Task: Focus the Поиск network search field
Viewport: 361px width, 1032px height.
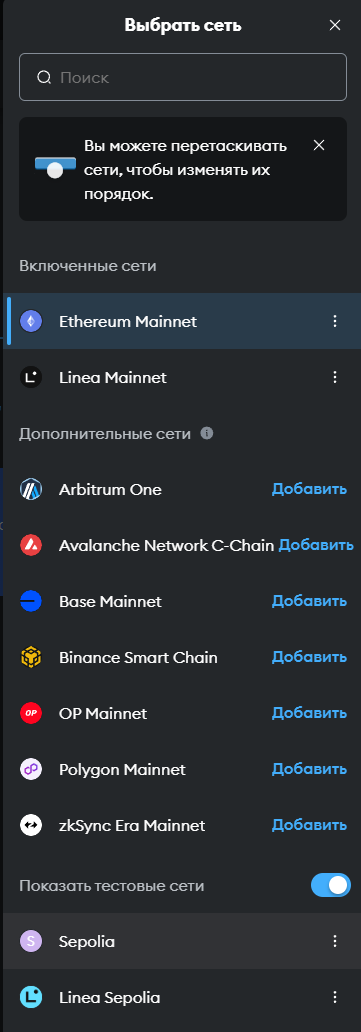Action: [x=183, y=77]
